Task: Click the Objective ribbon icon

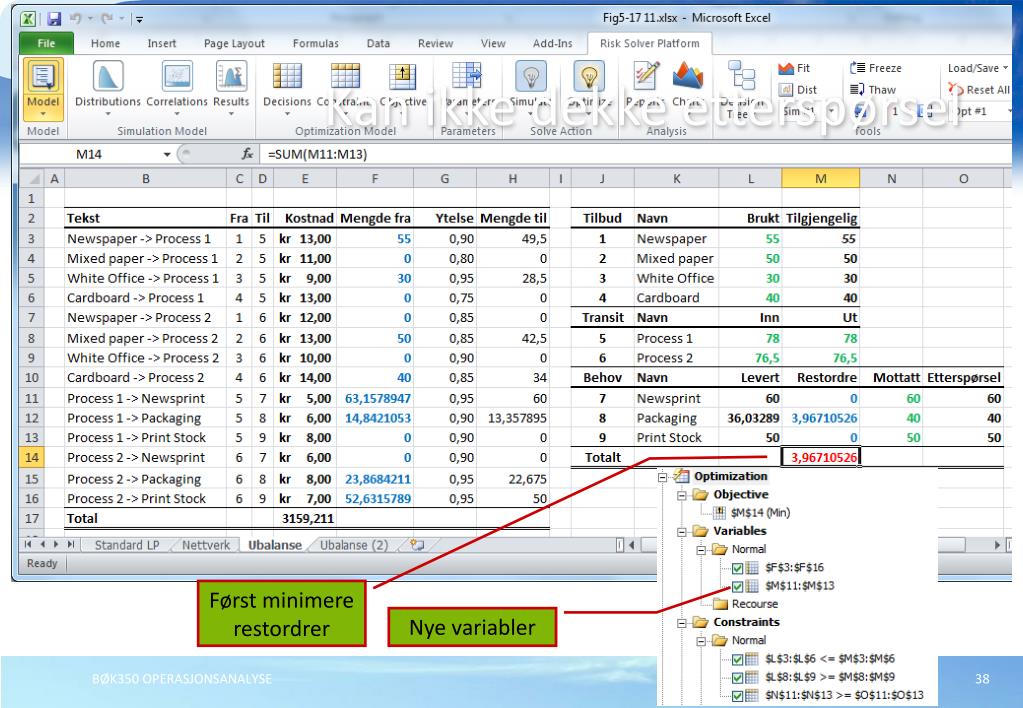Action: (403, 77)
